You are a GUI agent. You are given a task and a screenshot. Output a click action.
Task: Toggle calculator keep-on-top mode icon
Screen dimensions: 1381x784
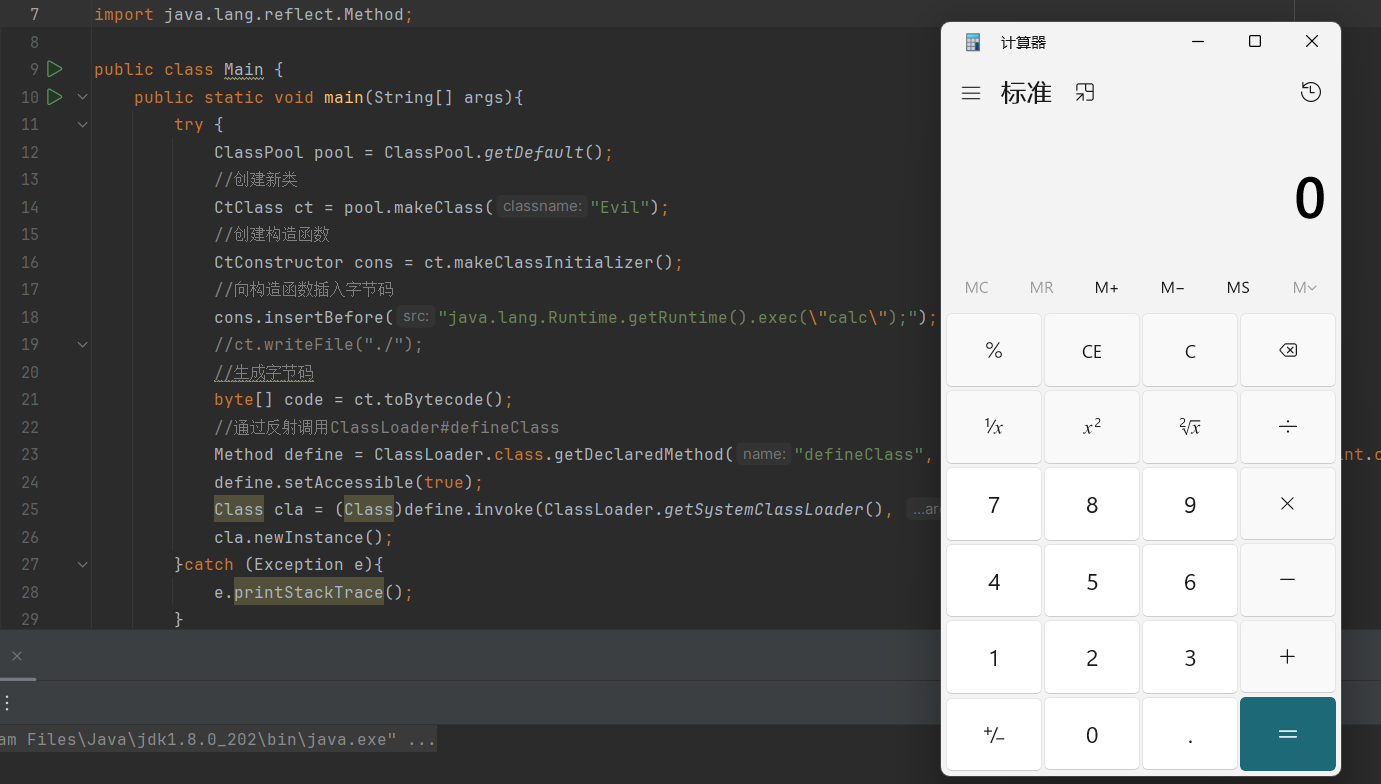click(x=1085, y=93)
